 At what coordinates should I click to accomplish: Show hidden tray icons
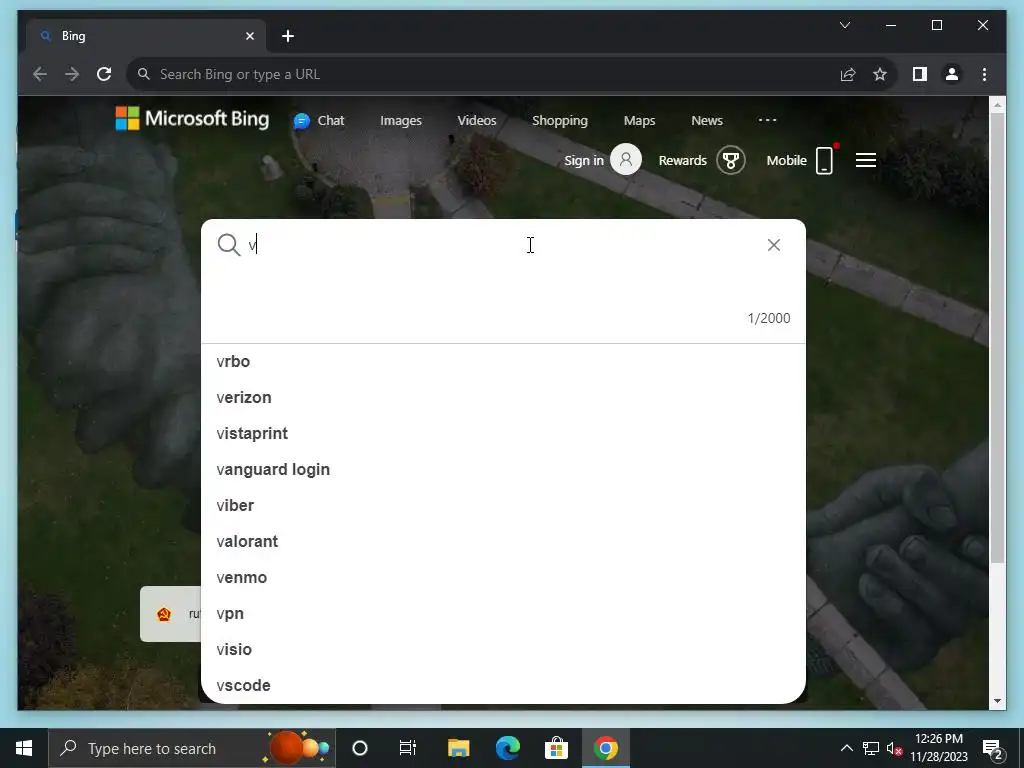click(x=846, y=748)
